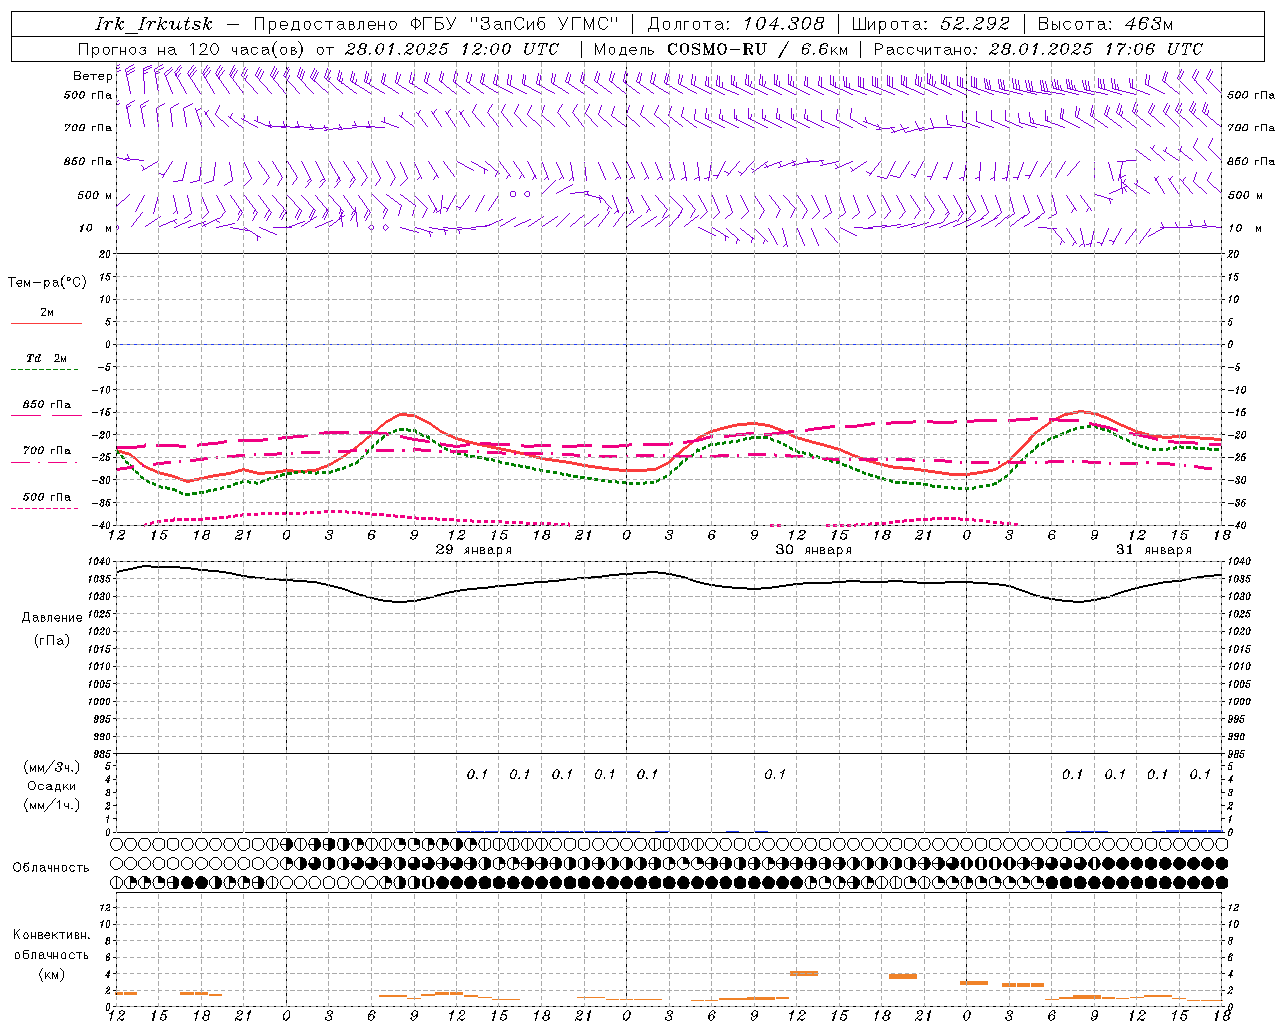Select the Td 2м legend entry

(47, 358)
